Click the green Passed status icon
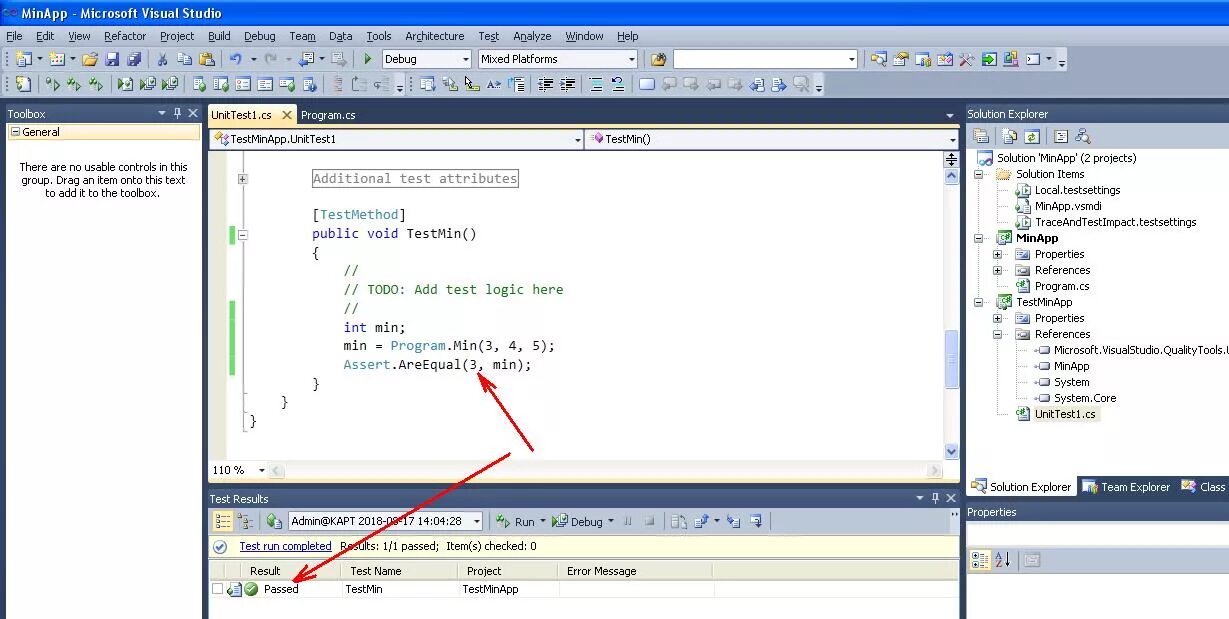 (x=251, y=589)
